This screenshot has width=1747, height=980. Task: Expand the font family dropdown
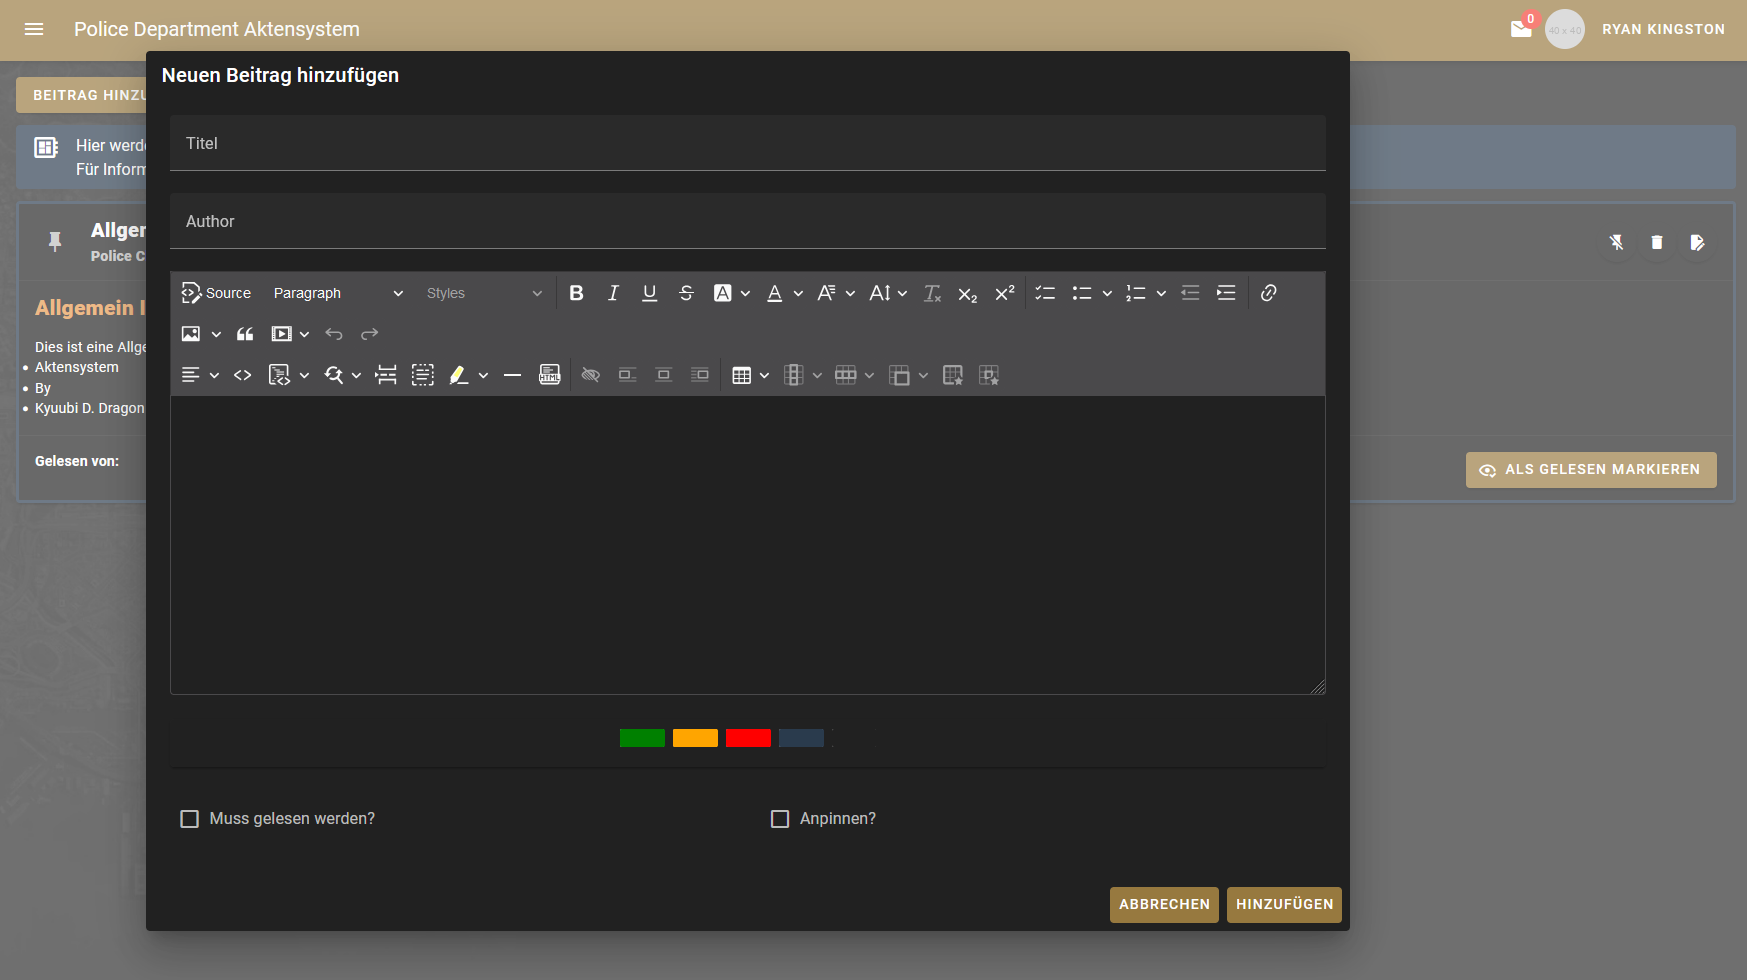(836, 293)
